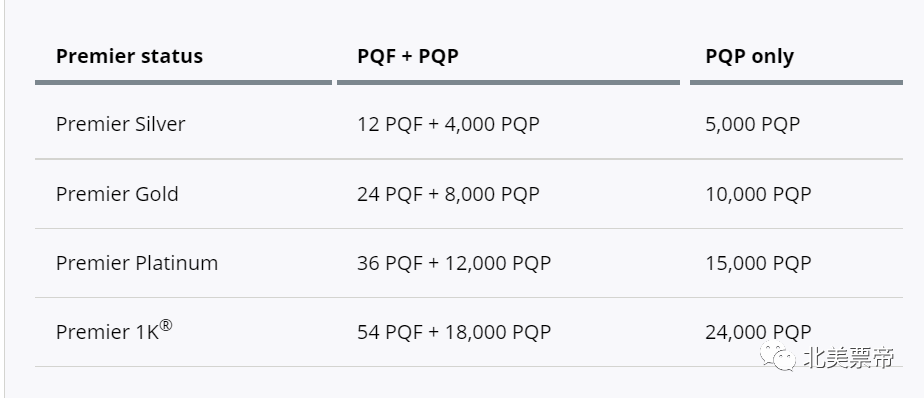Click the 10,000 PQP value

tap(758, 194)
